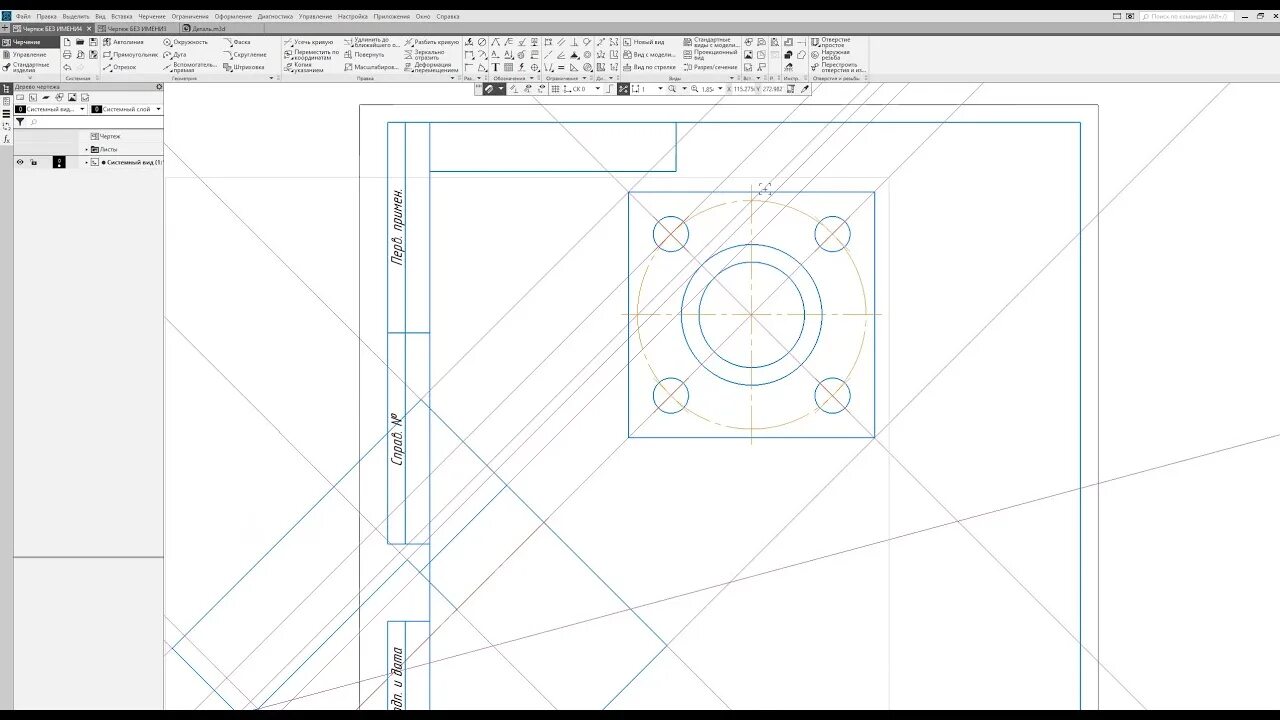Expand the Правка panel arrow
The width and height of the screenshot is (1280, 720).
[x=453, y=78]
